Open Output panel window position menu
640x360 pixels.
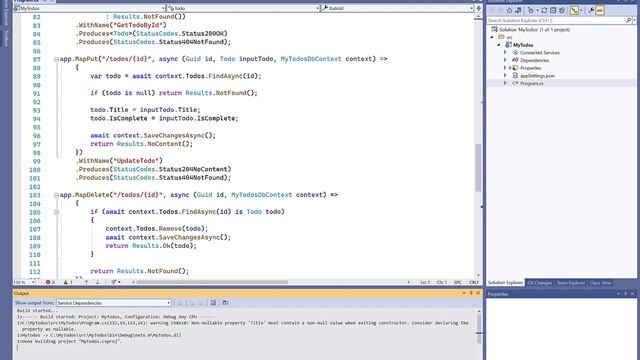464,293
